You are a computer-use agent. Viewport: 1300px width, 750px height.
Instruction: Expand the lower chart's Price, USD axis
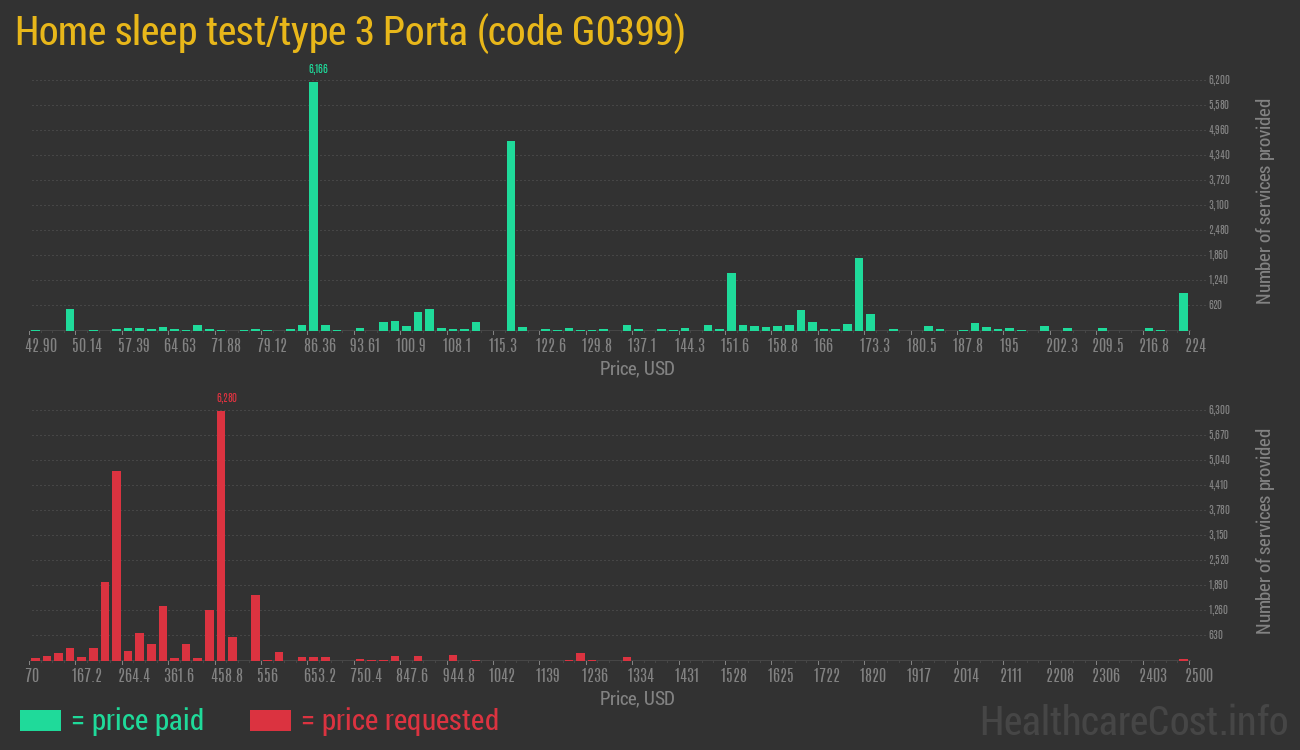coord(637,698)
